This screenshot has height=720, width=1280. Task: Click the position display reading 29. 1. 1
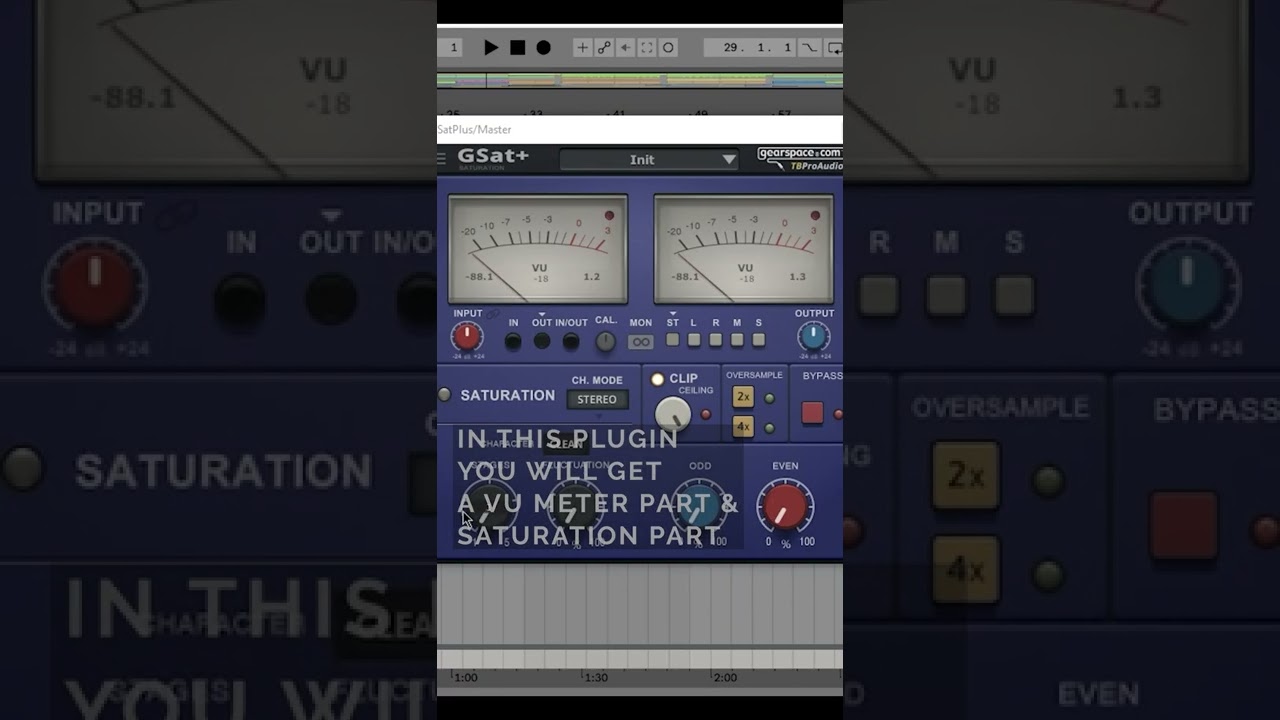pos(751,47)
